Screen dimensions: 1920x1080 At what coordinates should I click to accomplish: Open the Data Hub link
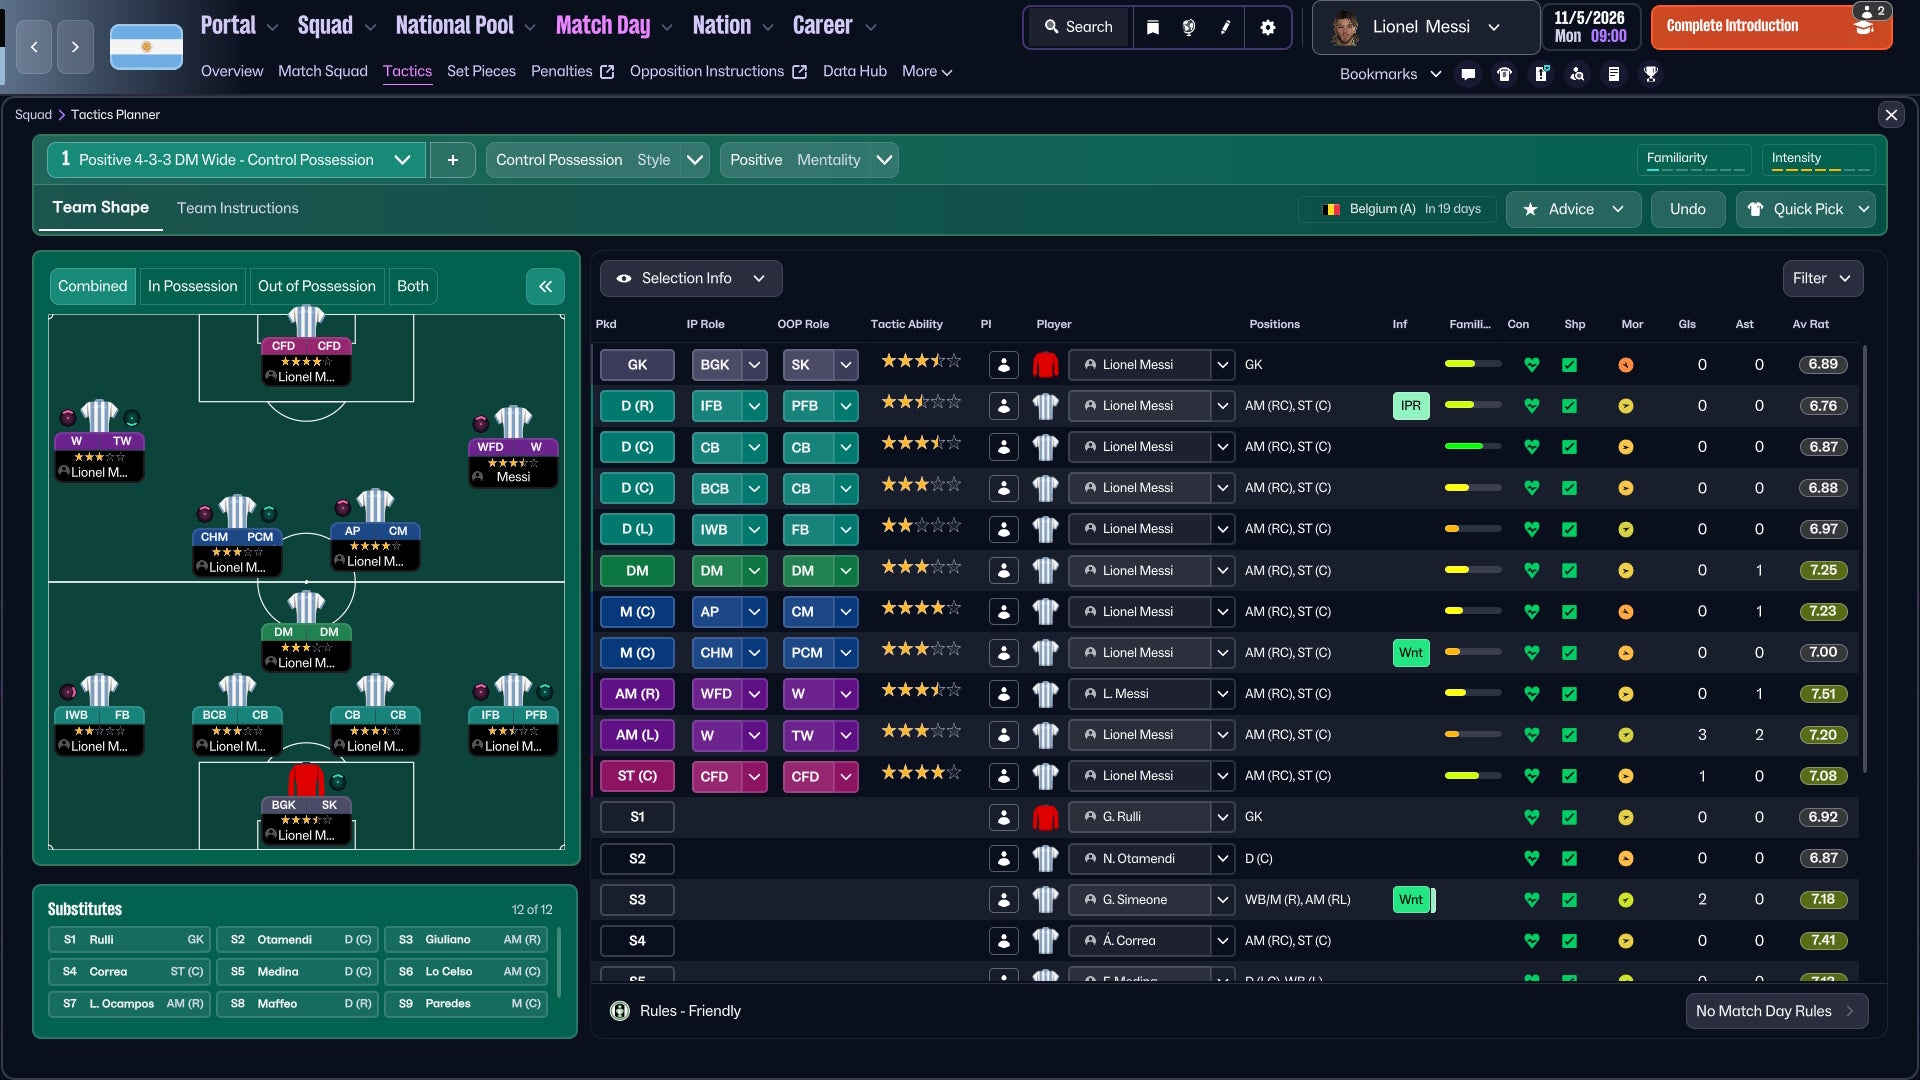coord(854,71)
